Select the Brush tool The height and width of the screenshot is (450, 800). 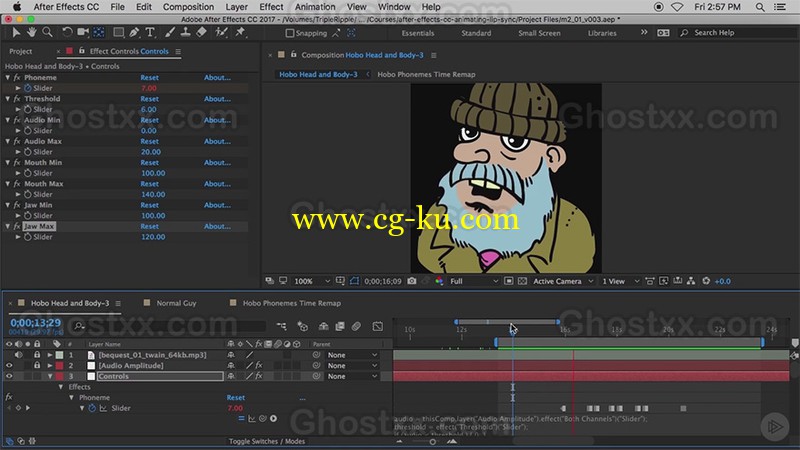pos(170,33)
